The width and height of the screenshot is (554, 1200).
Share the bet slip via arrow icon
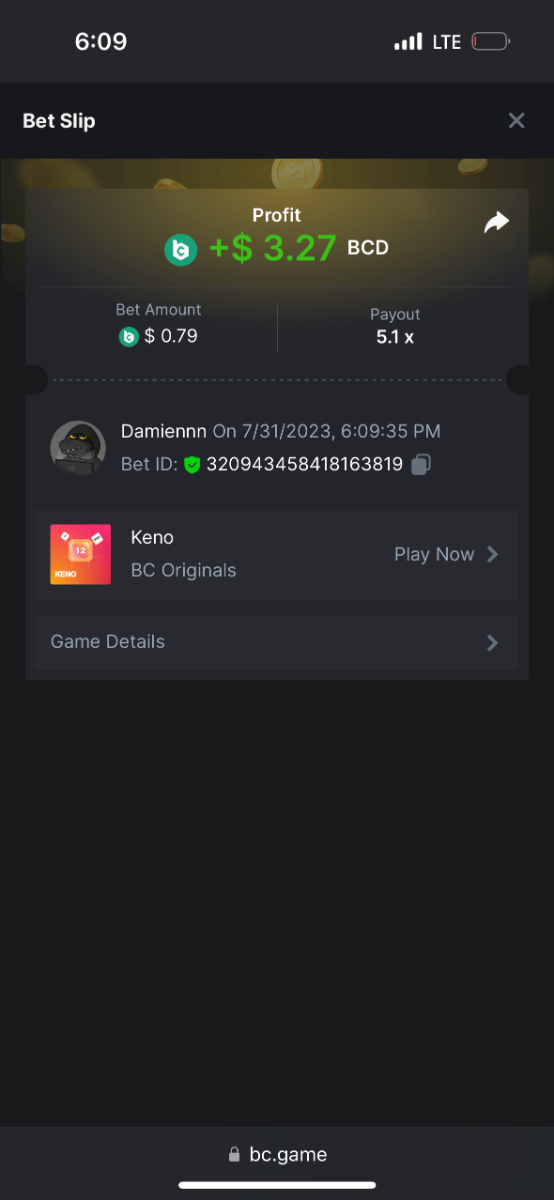(496, 222)
